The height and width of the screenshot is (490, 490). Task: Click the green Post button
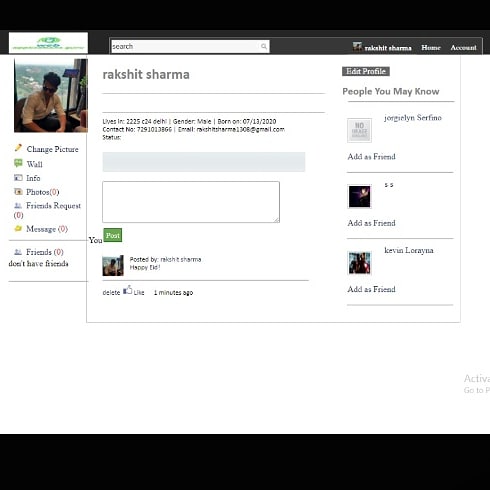coord(113,235)
